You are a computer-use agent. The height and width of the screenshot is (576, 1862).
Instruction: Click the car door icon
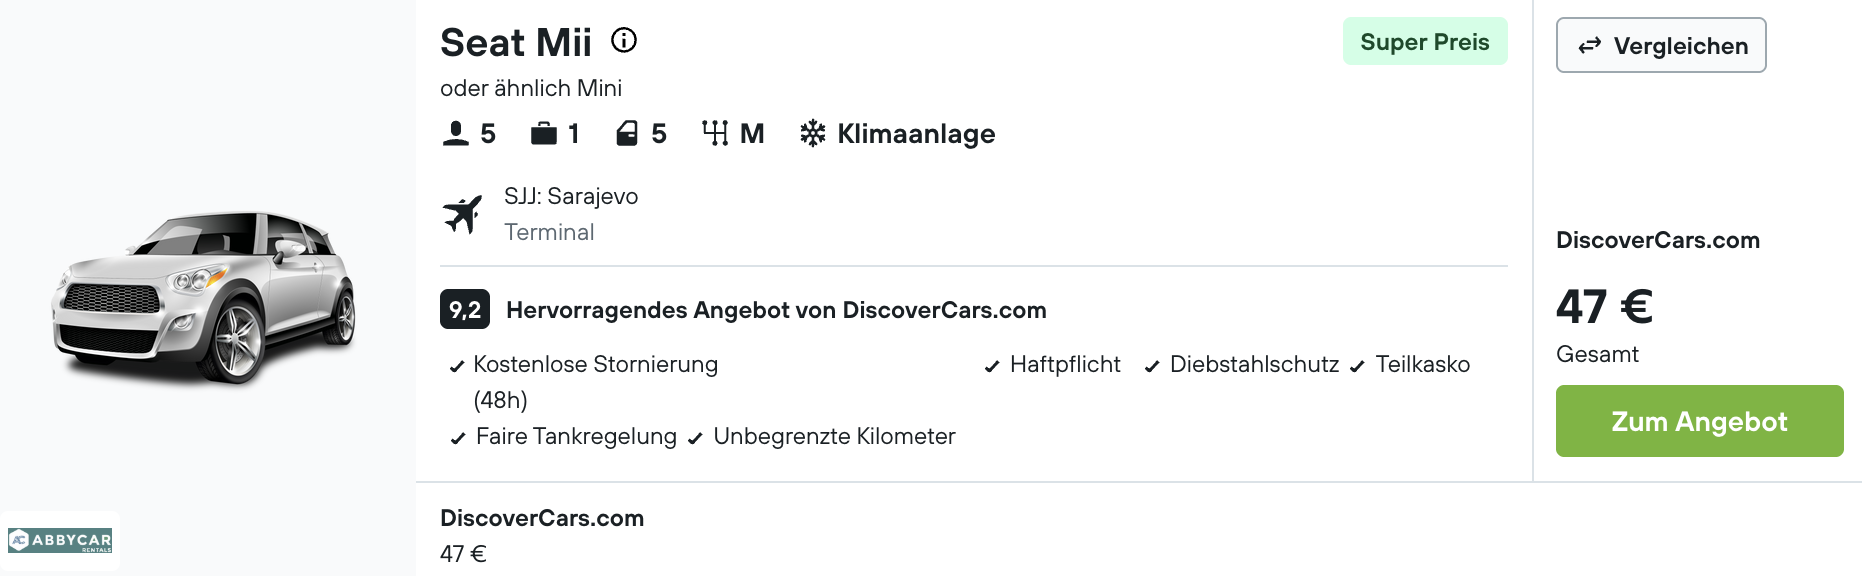pyautogui.click(x=627, y=133)
